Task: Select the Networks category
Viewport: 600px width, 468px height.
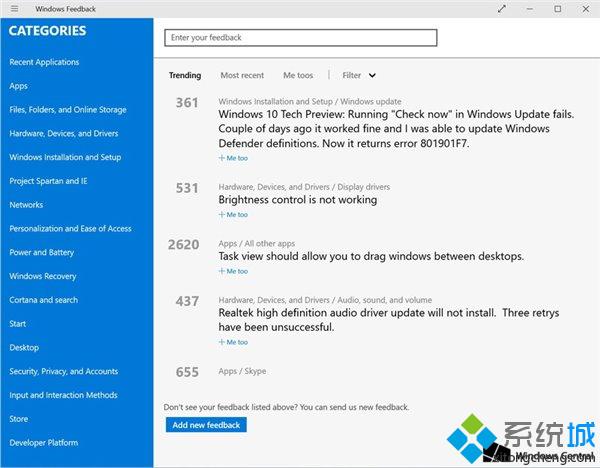Action: 26,205
